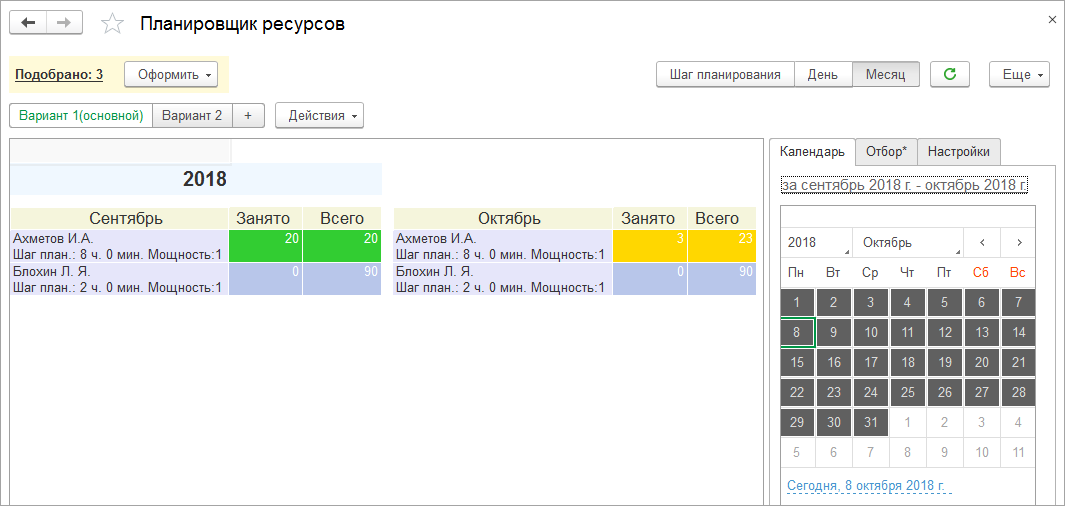Click Блохин Л. Я. row under Октябрь
Image resolution: width=1065 pixels, height=506 pixels.
[x=503, y=278]
